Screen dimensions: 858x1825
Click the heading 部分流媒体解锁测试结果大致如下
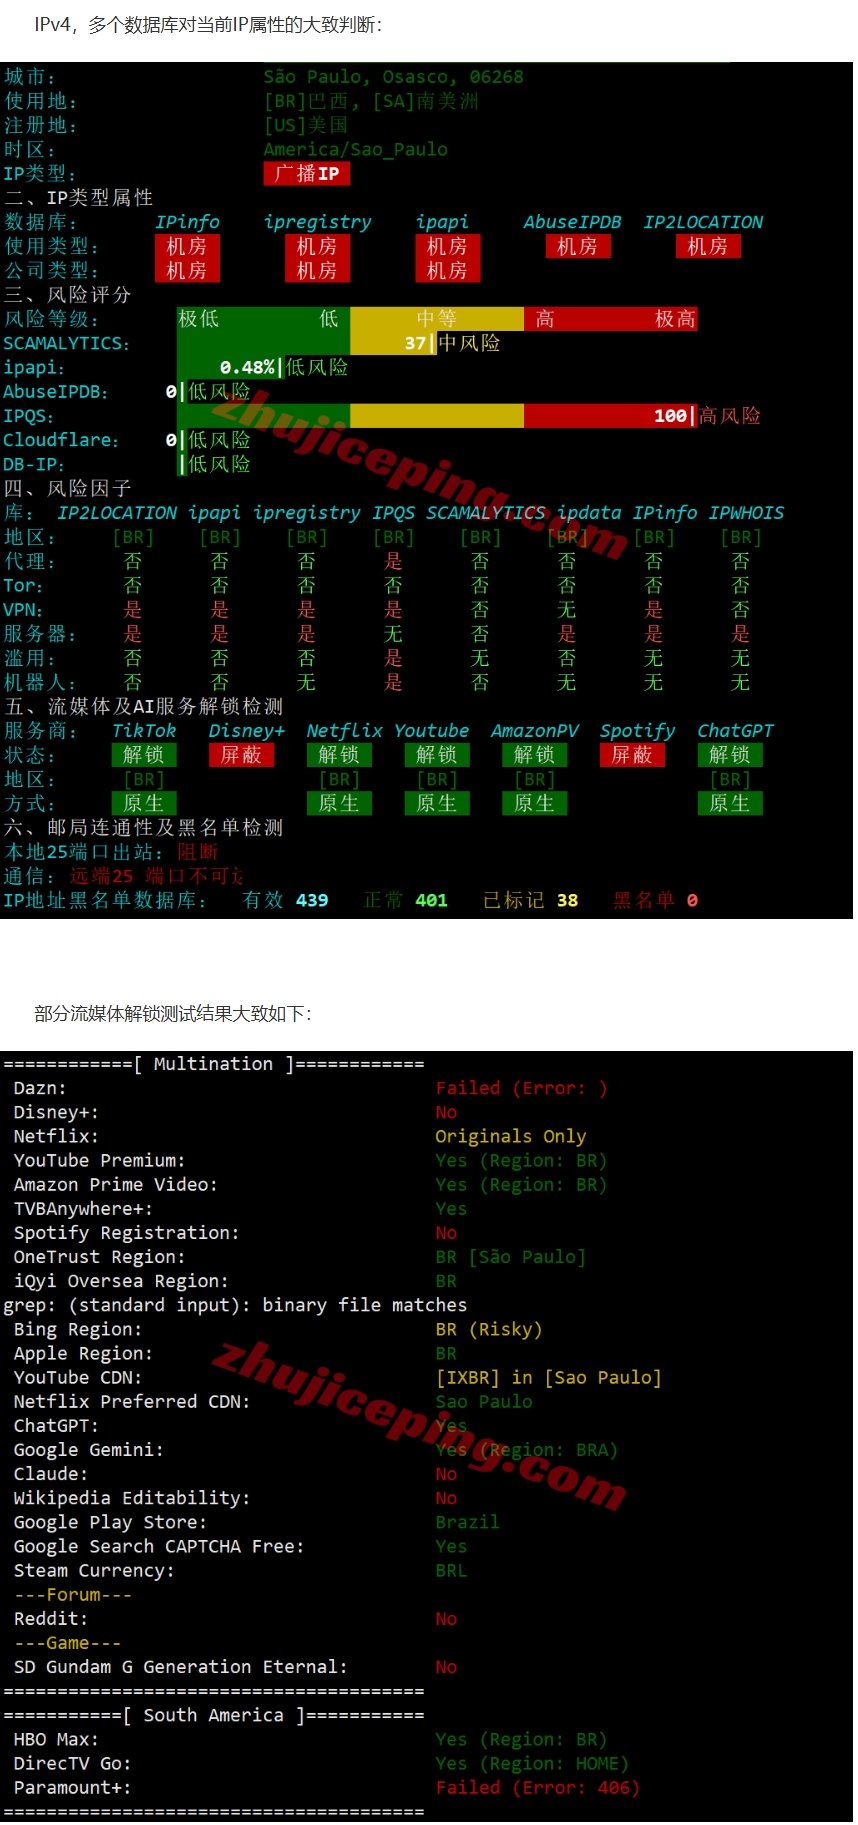click(173, 1014)
